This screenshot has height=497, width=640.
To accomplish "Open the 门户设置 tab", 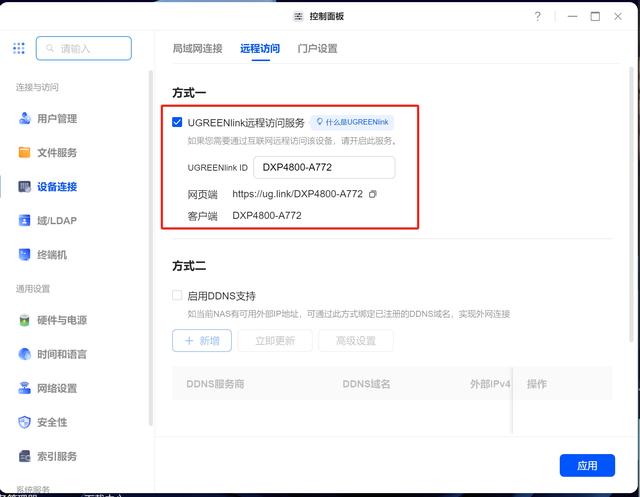I will tap(318, 49).
